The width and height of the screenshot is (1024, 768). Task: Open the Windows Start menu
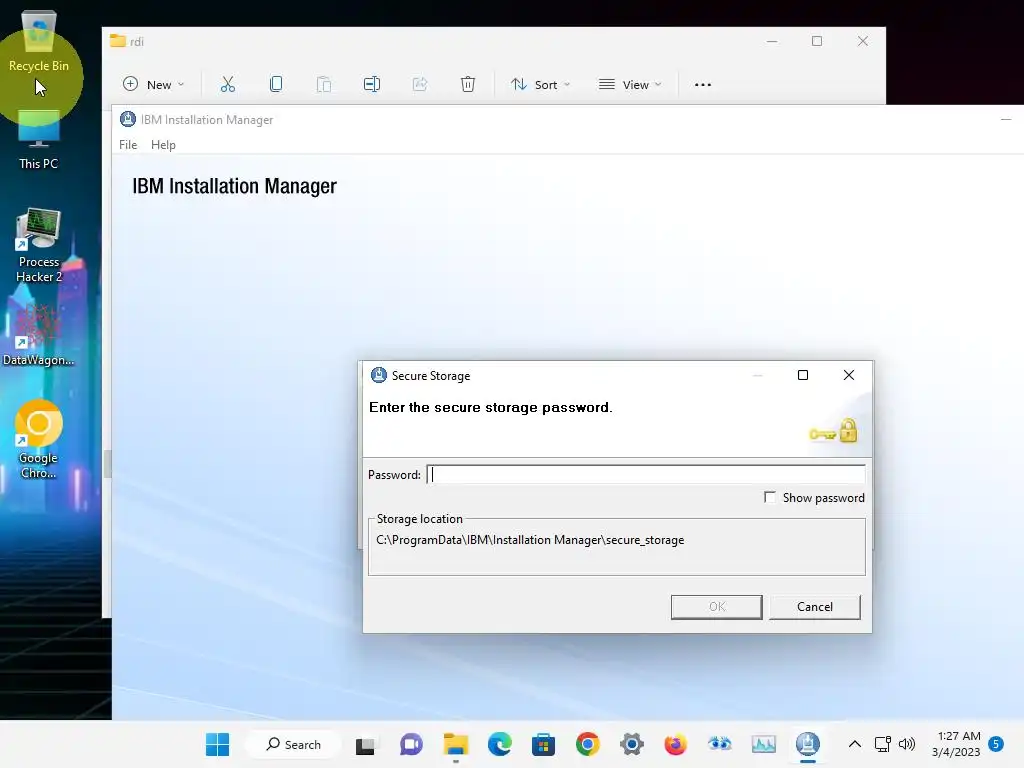(217, 744)
